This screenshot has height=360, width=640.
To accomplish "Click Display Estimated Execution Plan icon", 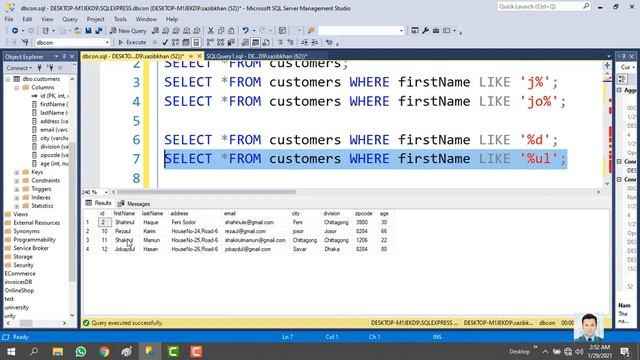I will click(175, 42).
